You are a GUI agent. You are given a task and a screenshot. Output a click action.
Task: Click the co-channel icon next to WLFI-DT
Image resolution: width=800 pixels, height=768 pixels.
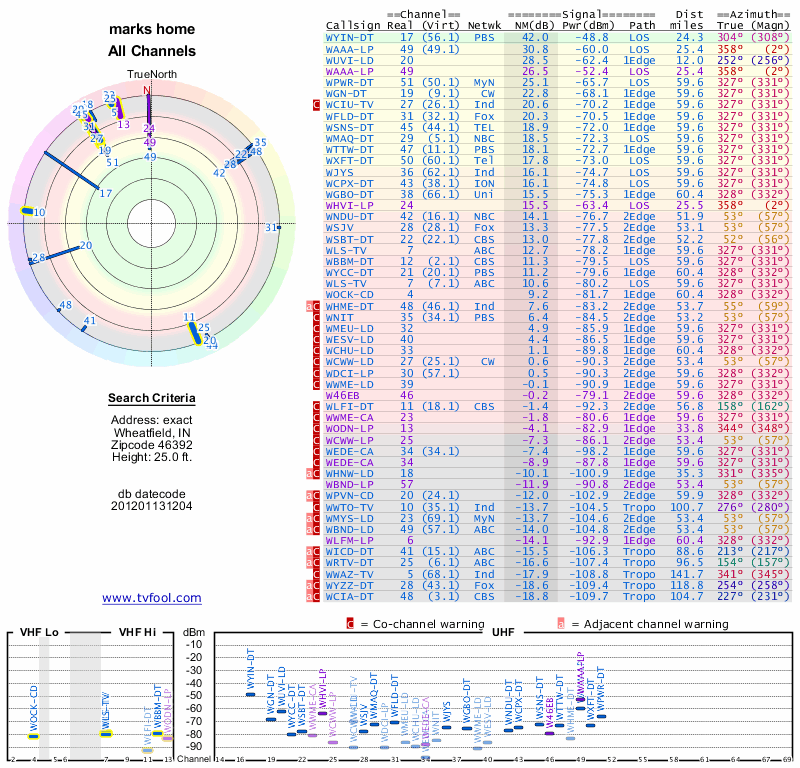(x=316, y=407)
